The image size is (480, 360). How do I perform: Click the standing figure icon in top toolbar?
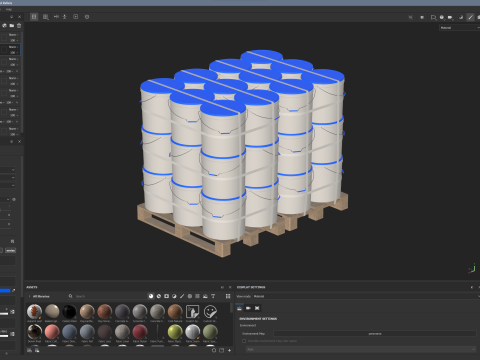click(x=65, y=17)
